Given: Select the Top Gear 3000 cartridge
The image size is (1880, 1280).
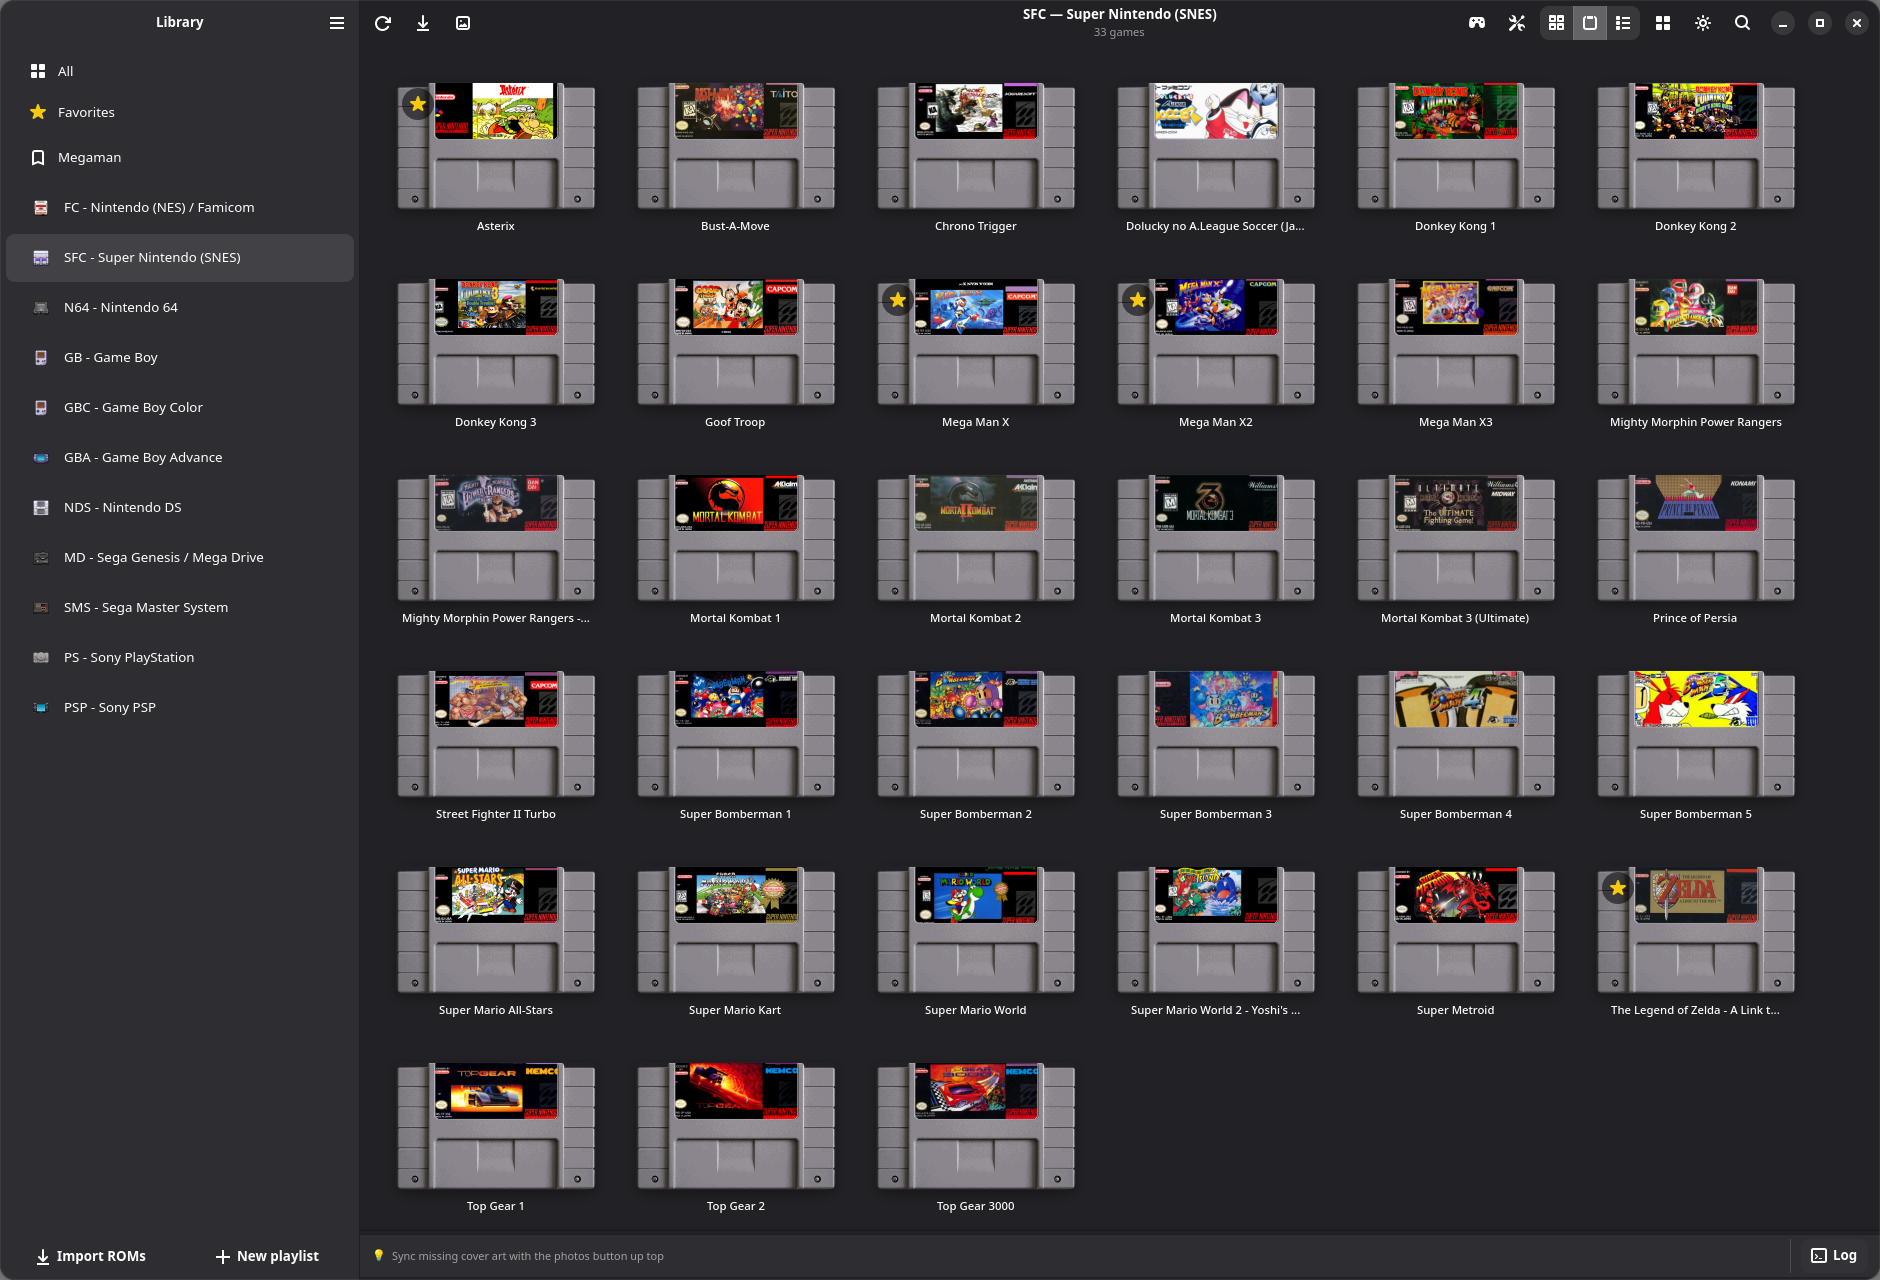Looking at the screenshot, I should (976, 1126).
